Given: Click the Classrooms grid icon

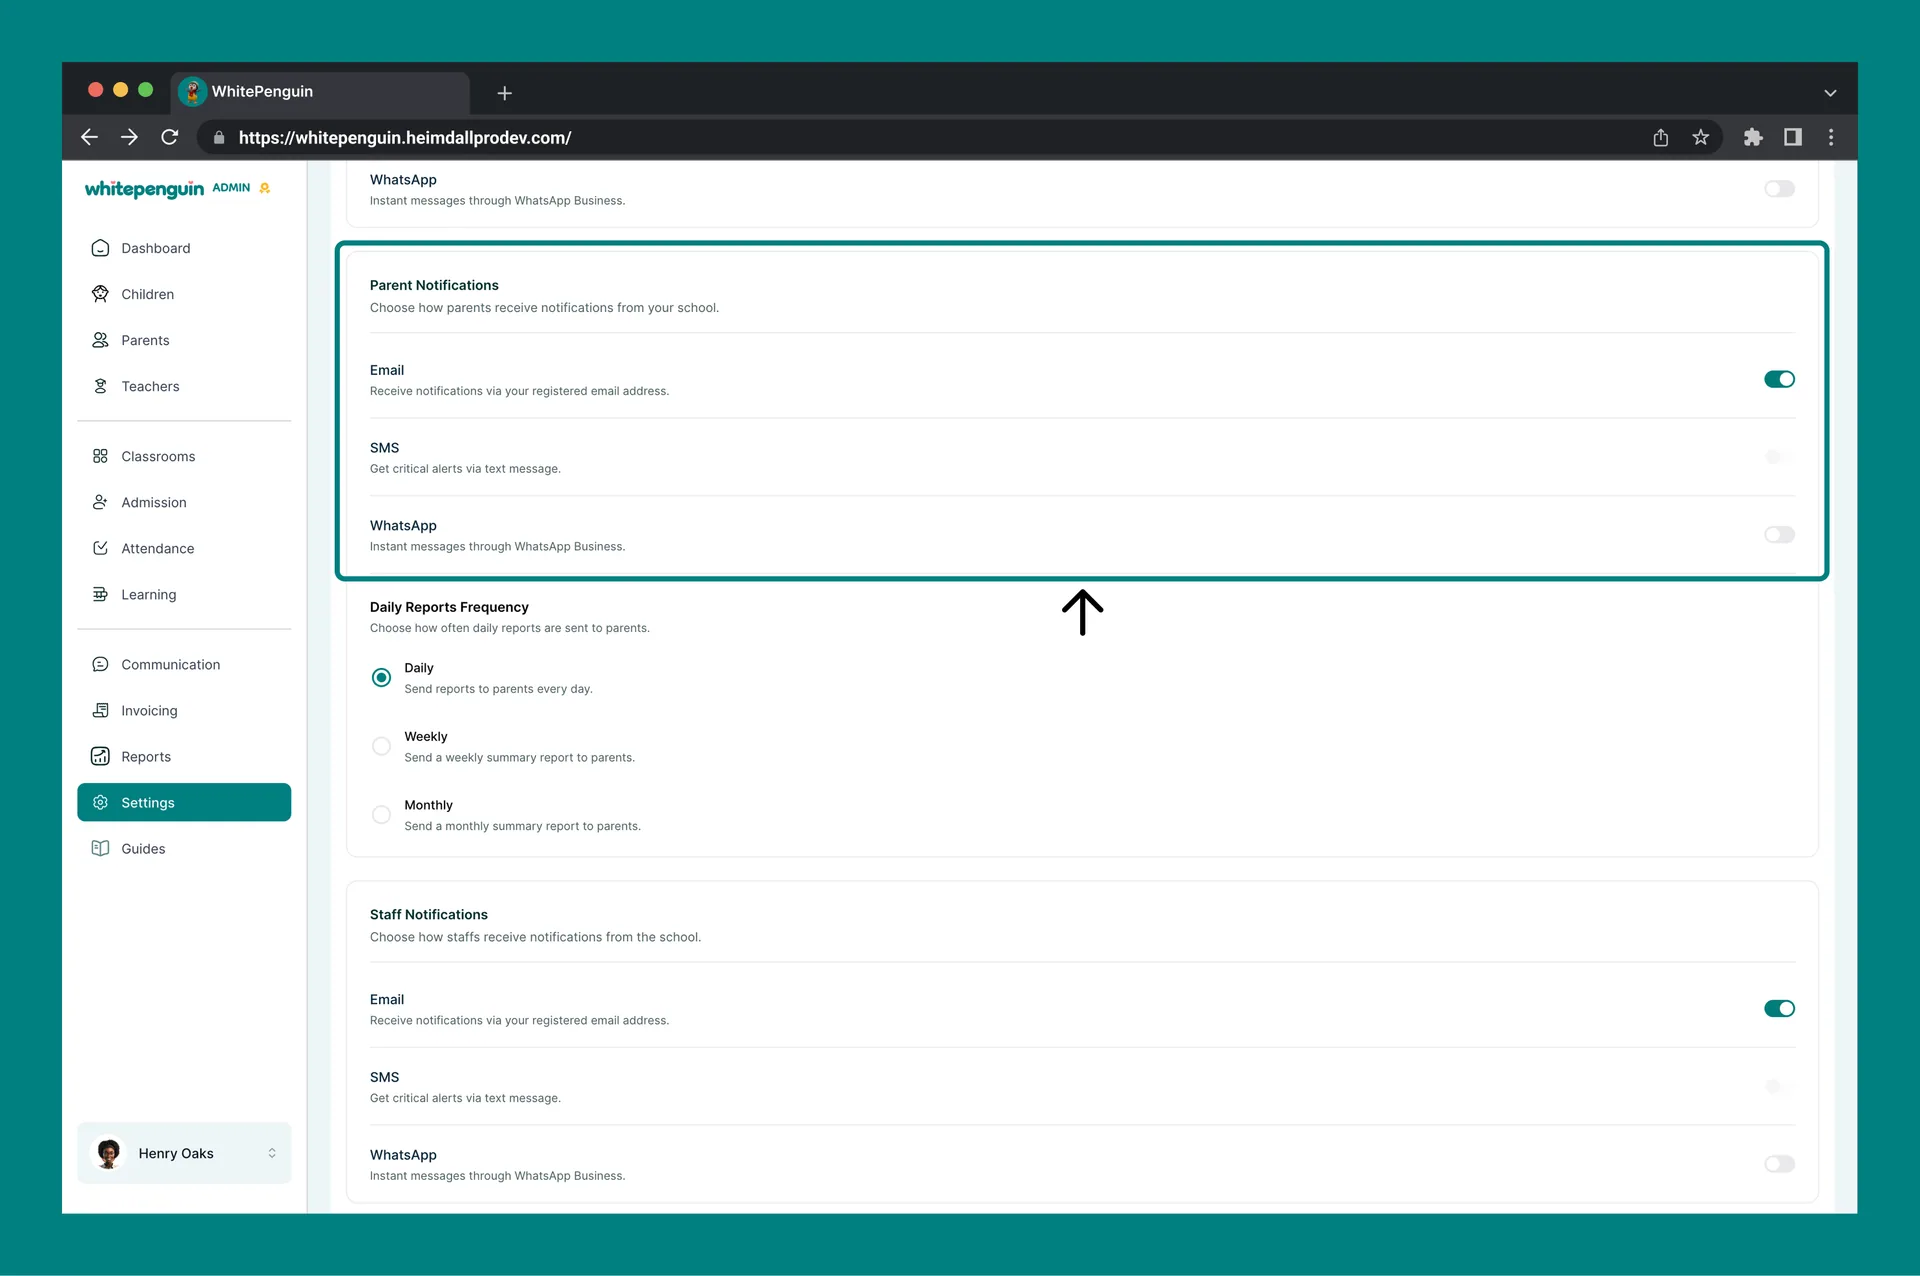Looking at the screenshot, I should pos(100,456).
